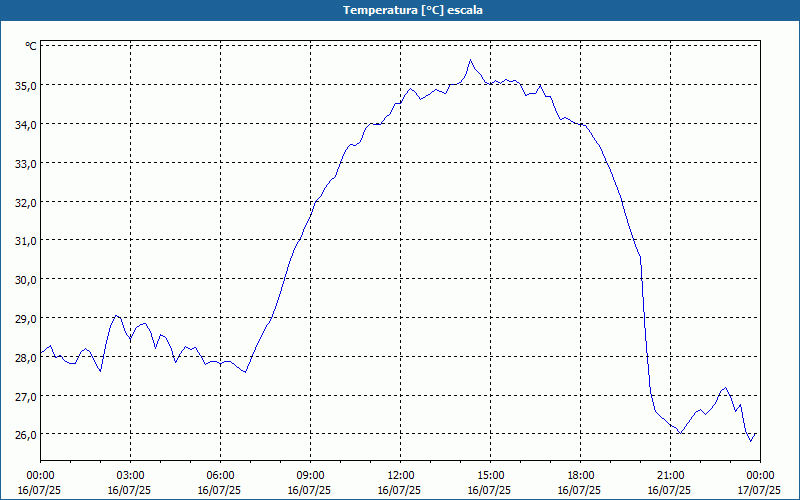Image resolution: width=800 pixels, height=500 pixels.
Task: Click the 29,0 y-axis label
Action: coord(25,318)
